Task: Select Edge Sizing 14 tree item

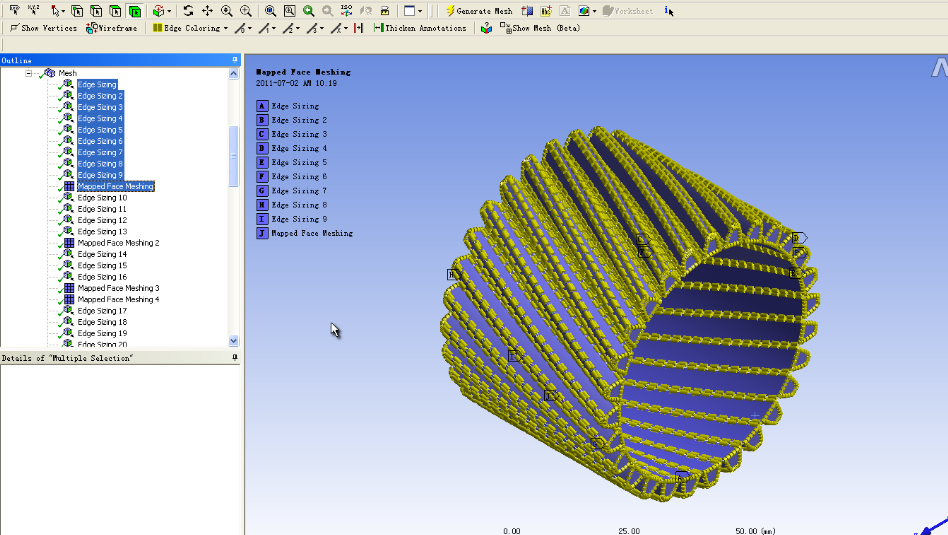Action: point(102,255)
